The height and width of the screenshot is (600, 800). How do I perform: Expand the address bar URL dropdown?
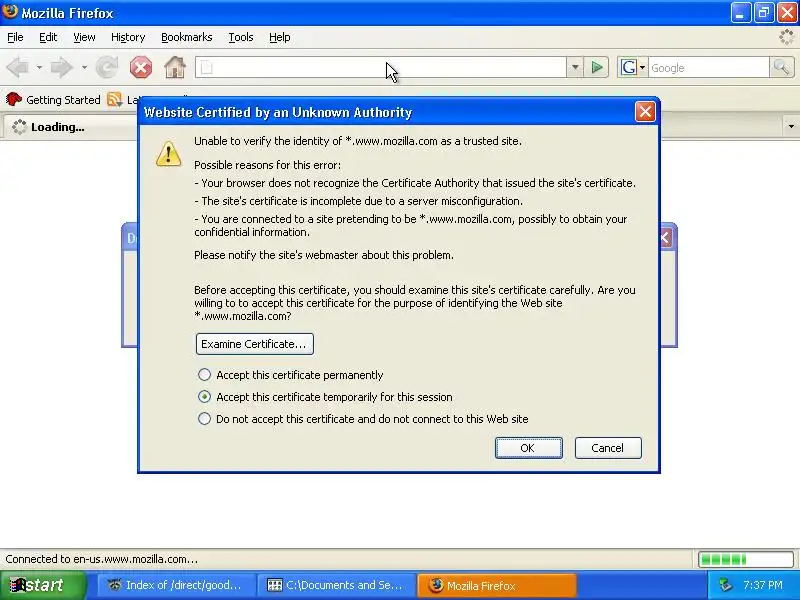pos(575,67)
